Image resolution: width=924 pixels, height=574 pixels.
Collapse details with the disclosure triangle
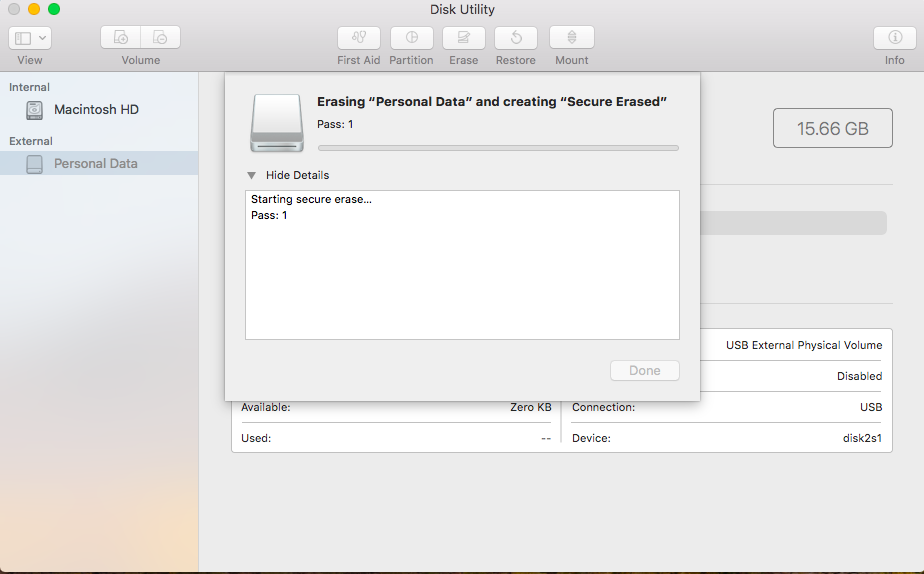pos(252,176)
